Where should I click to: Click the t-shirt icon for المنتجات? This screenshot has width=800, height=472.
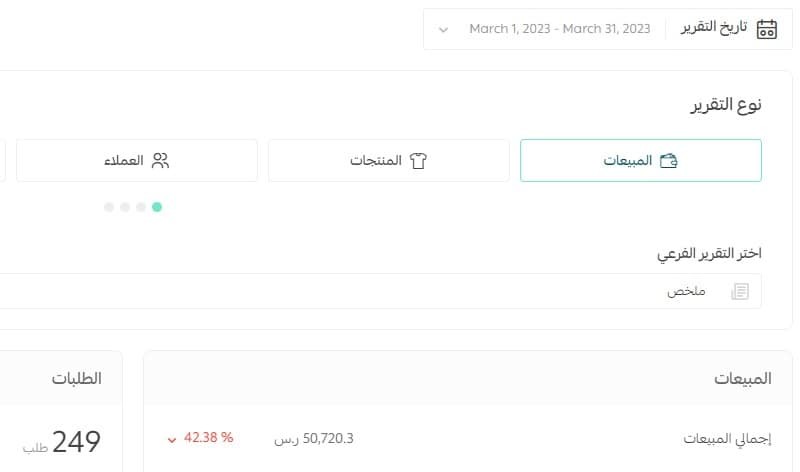(x=418, y=161)
